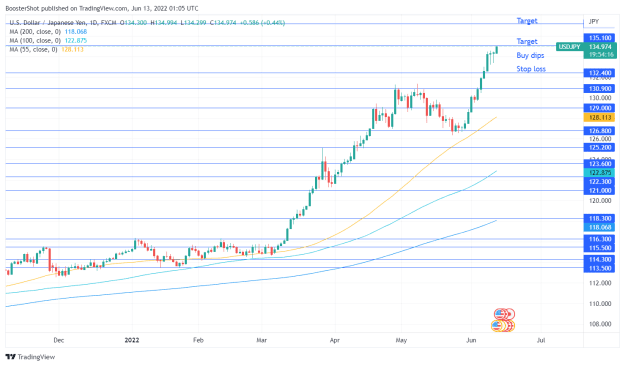Click the Jul label on the time axis
The width and height of the screenshot is (625, 366).
pyautogui.click(x=541, y=340)
